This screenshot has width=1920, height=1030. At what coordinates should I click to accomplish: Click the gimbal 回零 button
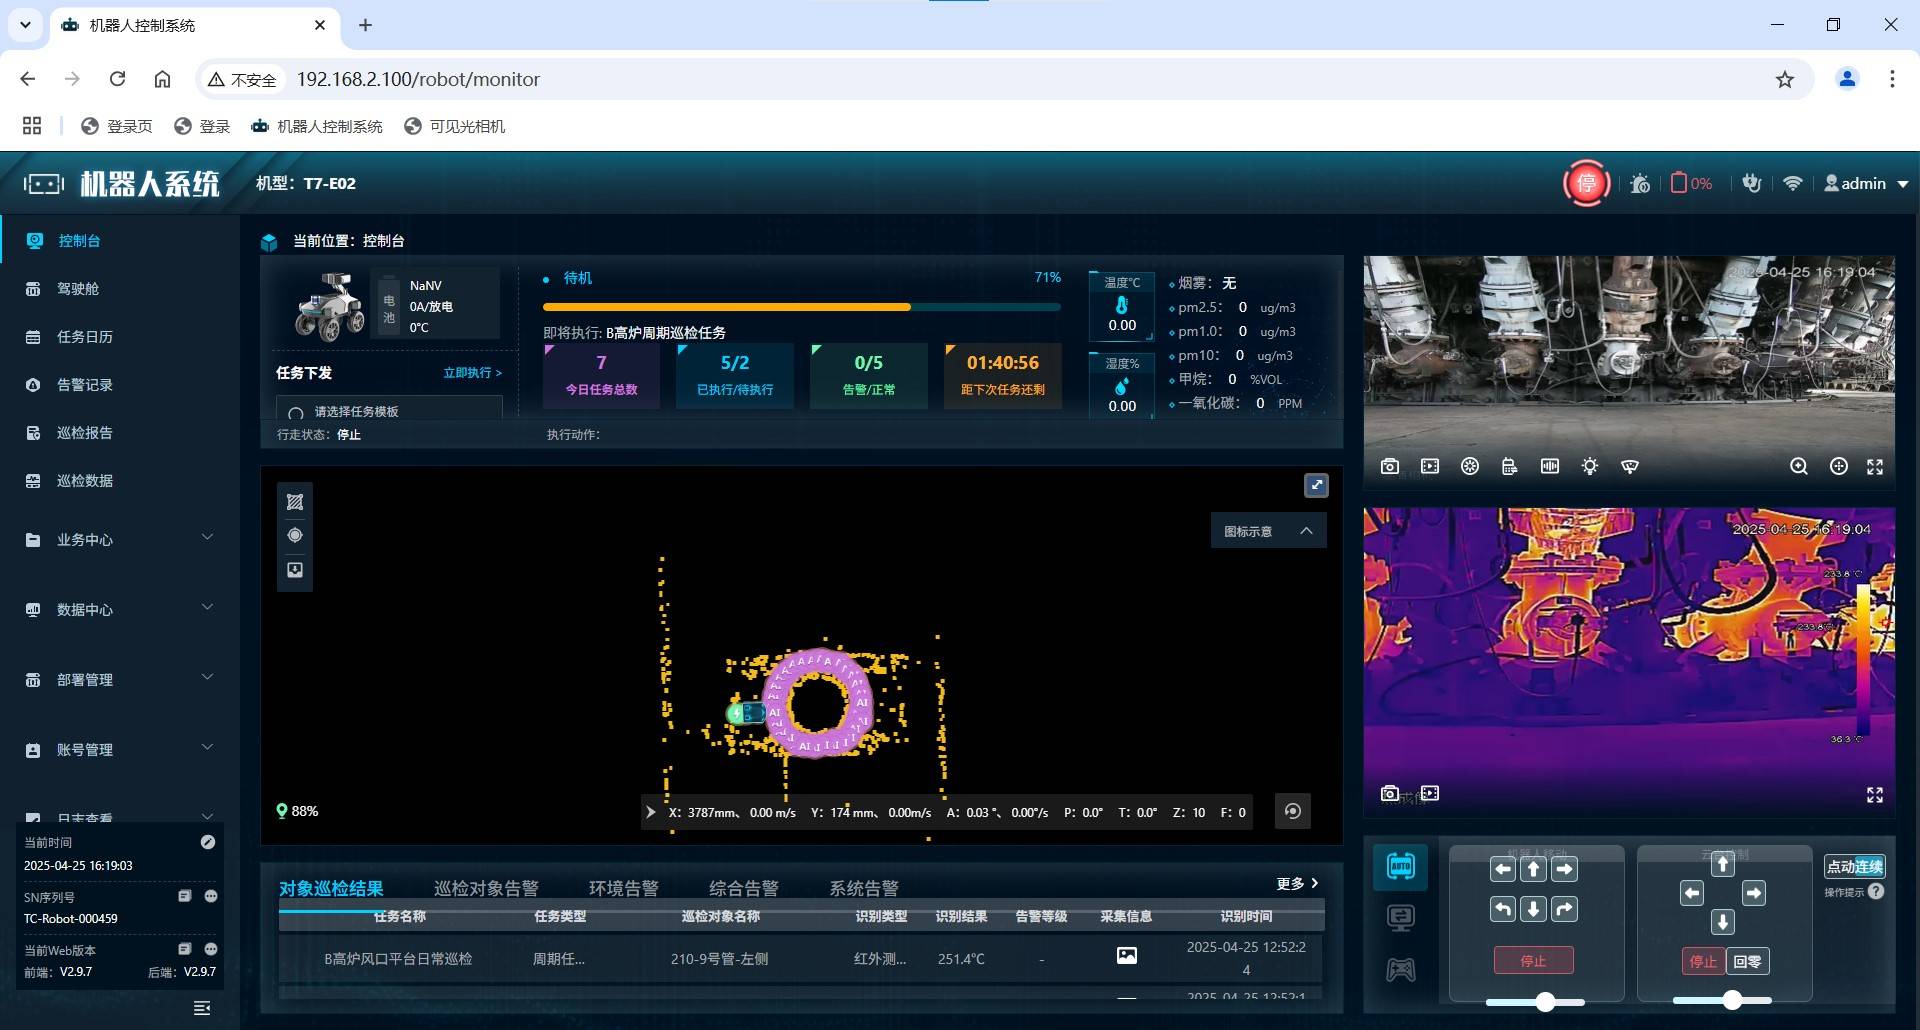1747,961
